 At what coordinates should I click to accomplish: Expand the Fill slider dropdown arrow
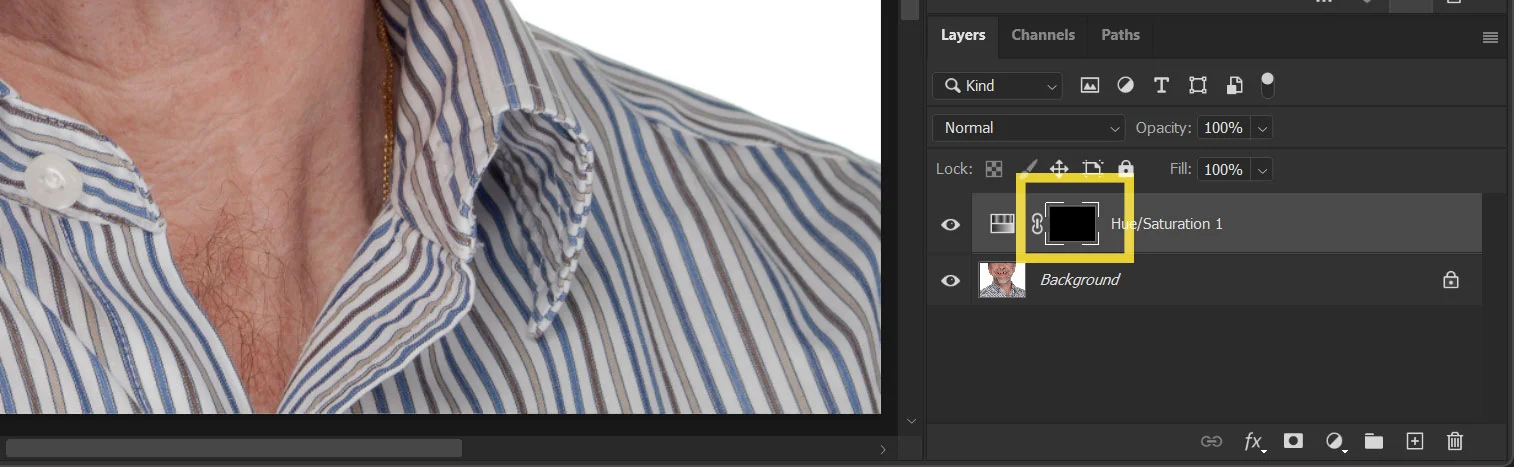pyautogui.click(x=1262, y=170)
